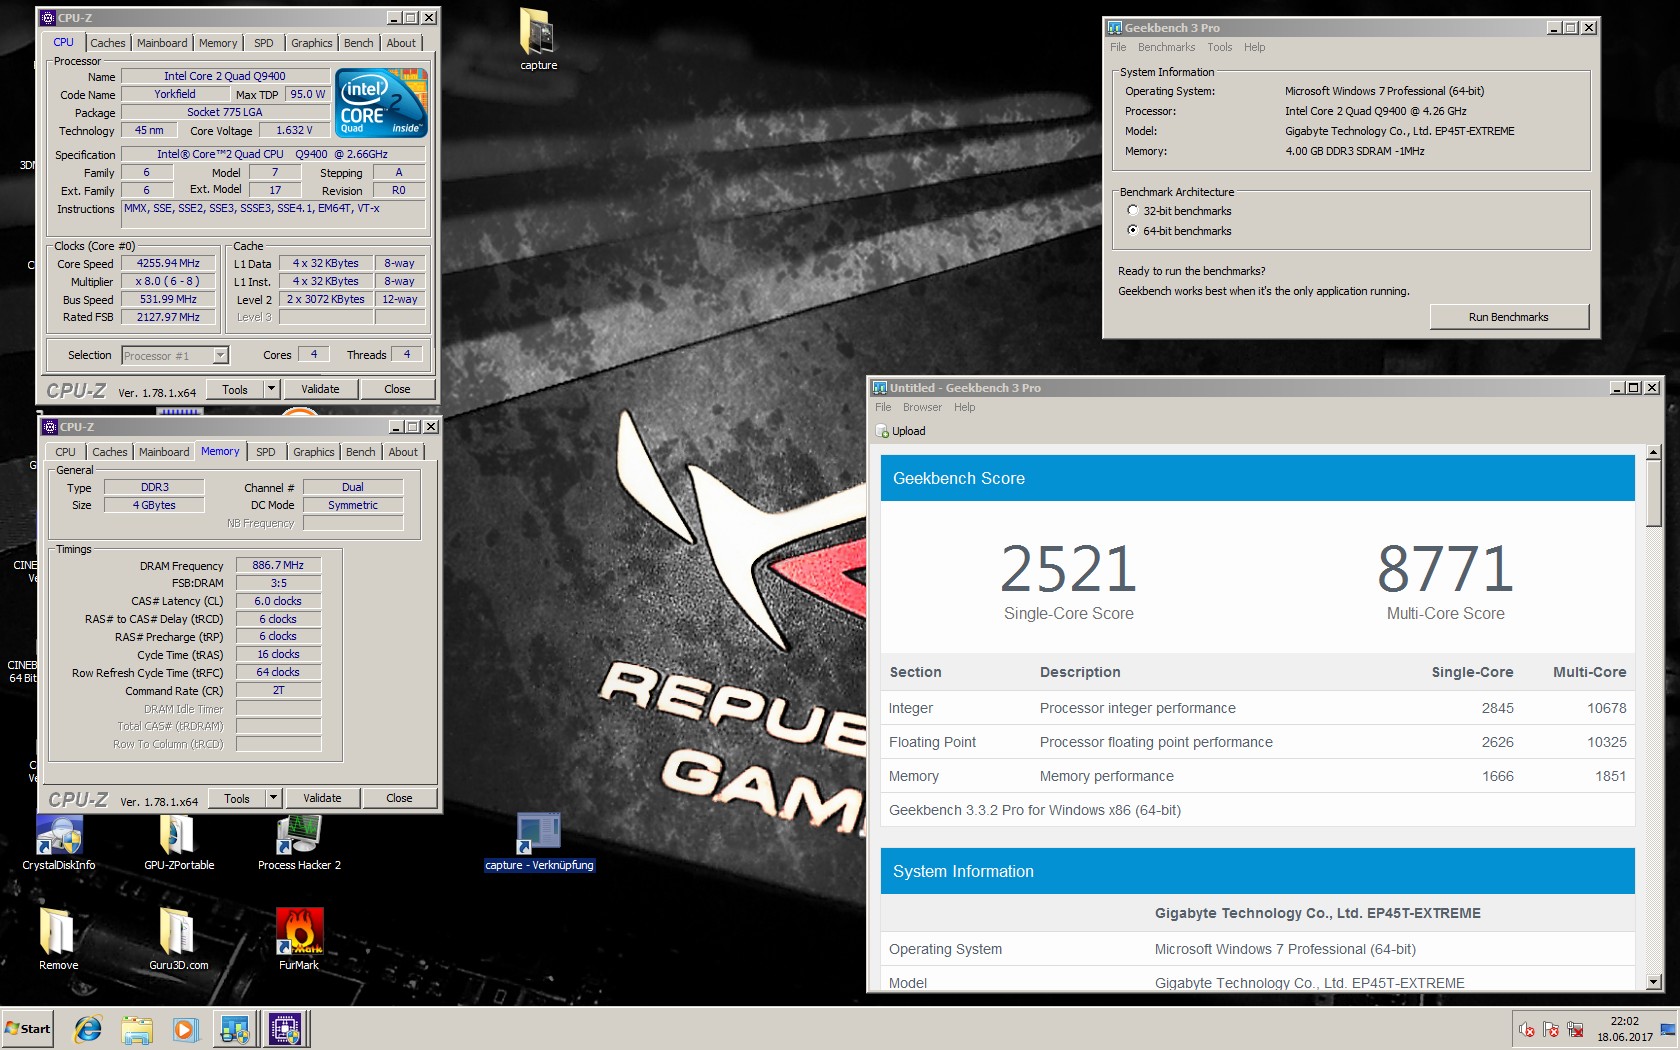Viewport: 1680px width, 1050px height.
Task: Click the Start button
Action: coord(27,1028)
